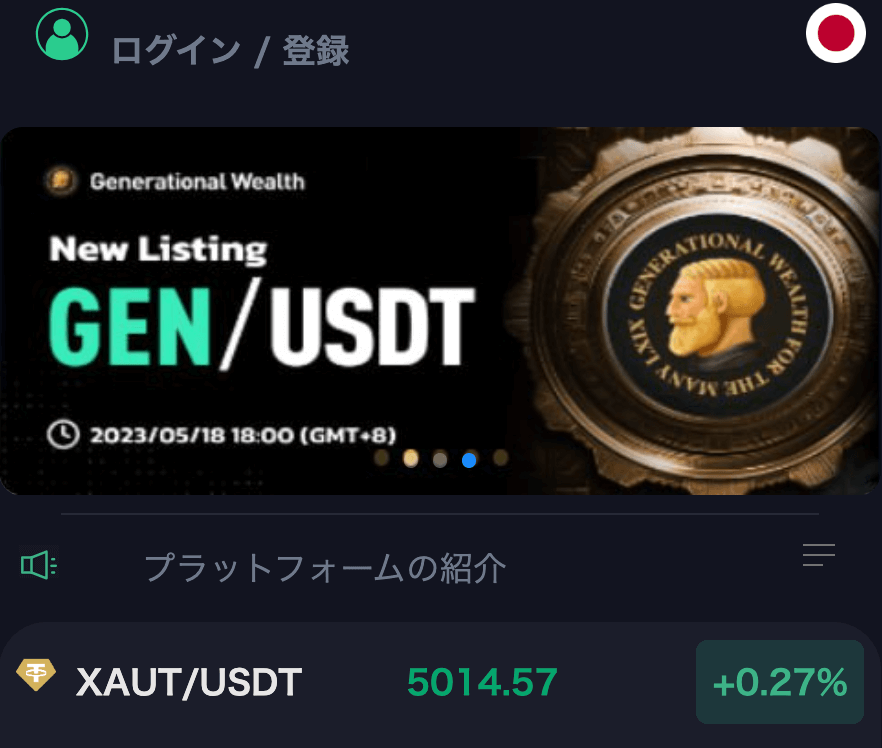
Task: Select the first carousel dot indicator
Action: click(x=382, y=458)
